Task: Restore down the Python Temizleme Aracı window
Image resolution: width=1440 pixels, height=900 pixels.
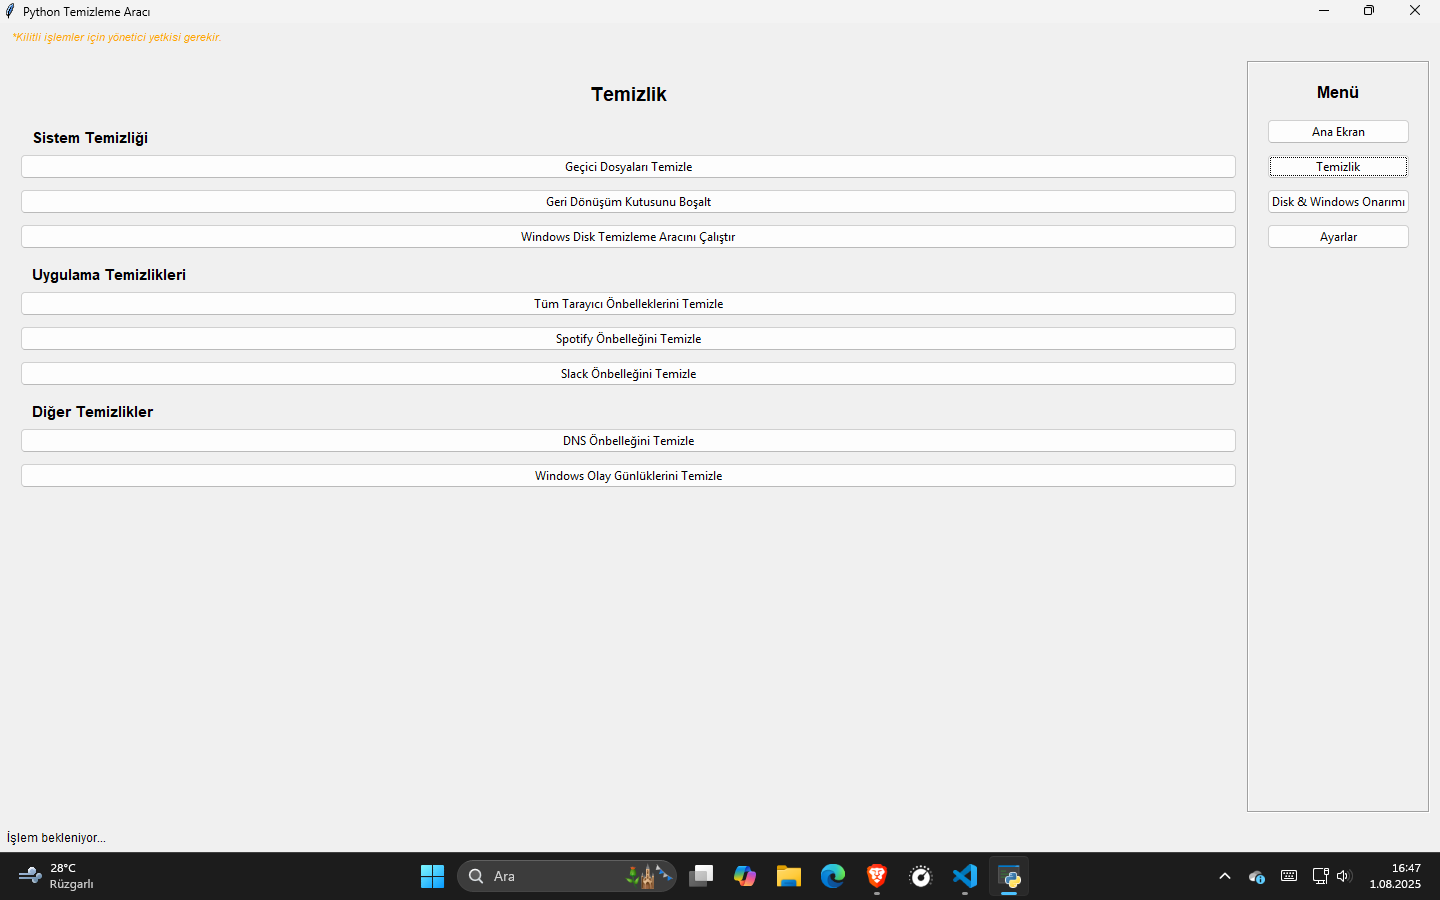Action: click(1369, 11)
